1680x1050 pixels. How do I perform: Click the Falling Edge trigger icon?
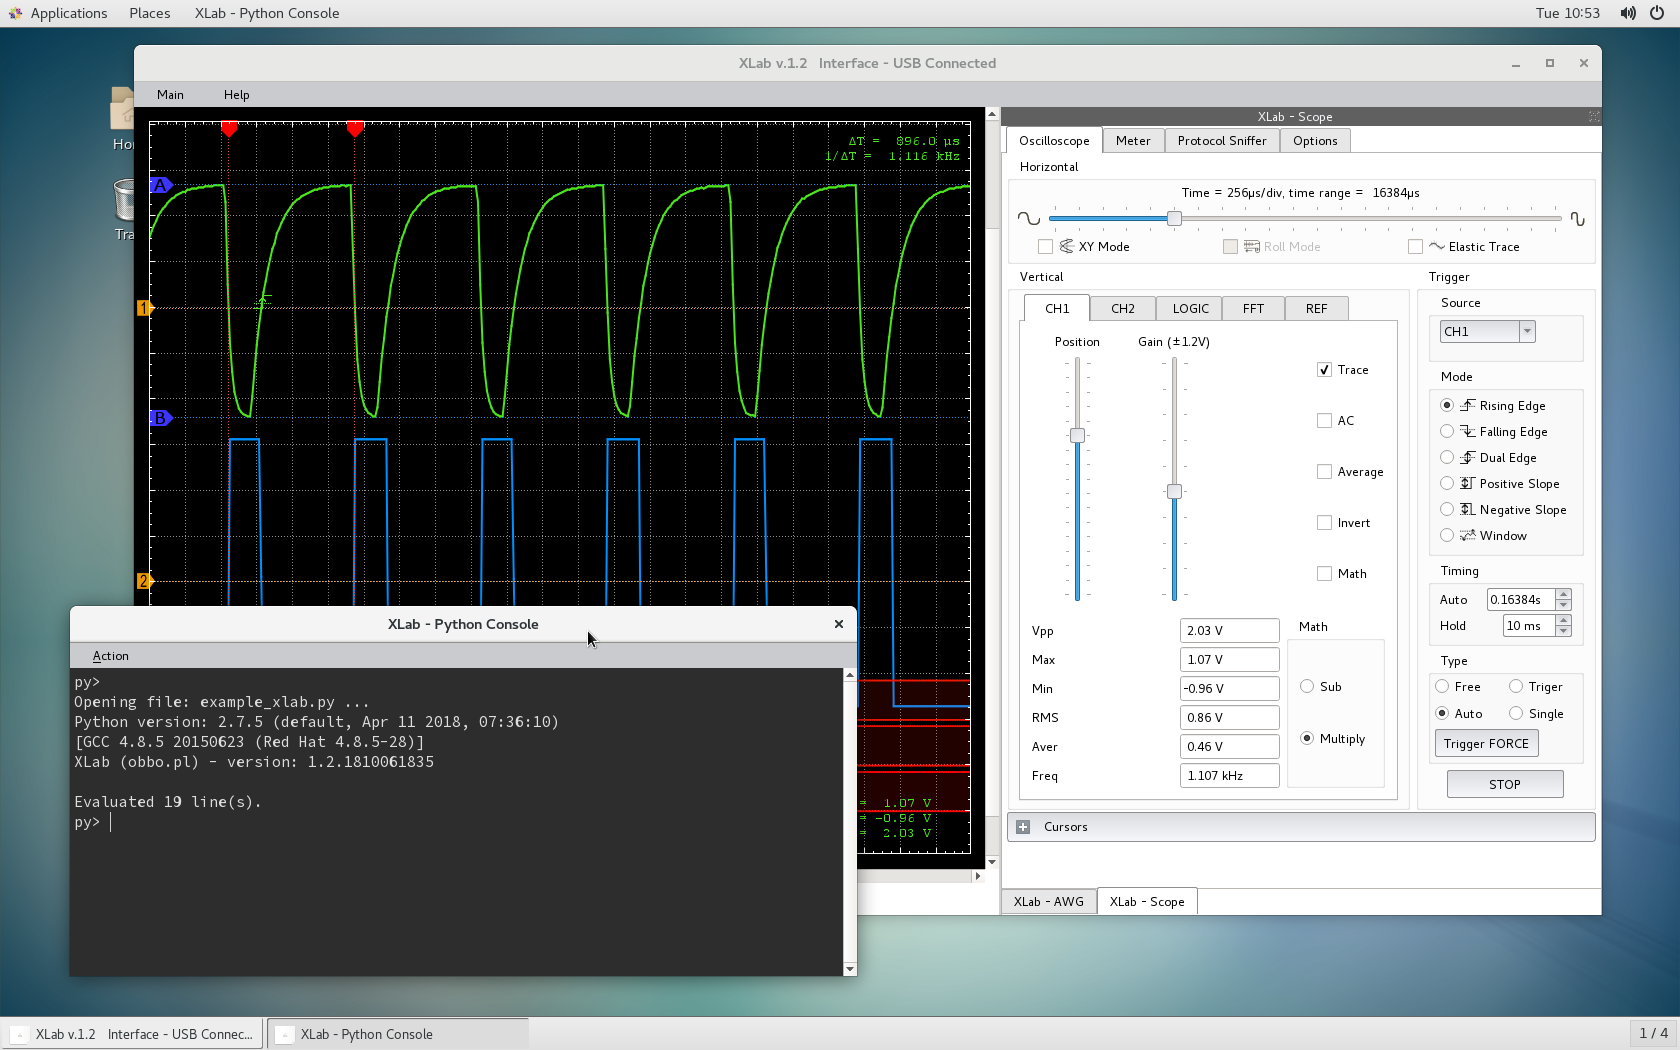(x=1468, y=431)
